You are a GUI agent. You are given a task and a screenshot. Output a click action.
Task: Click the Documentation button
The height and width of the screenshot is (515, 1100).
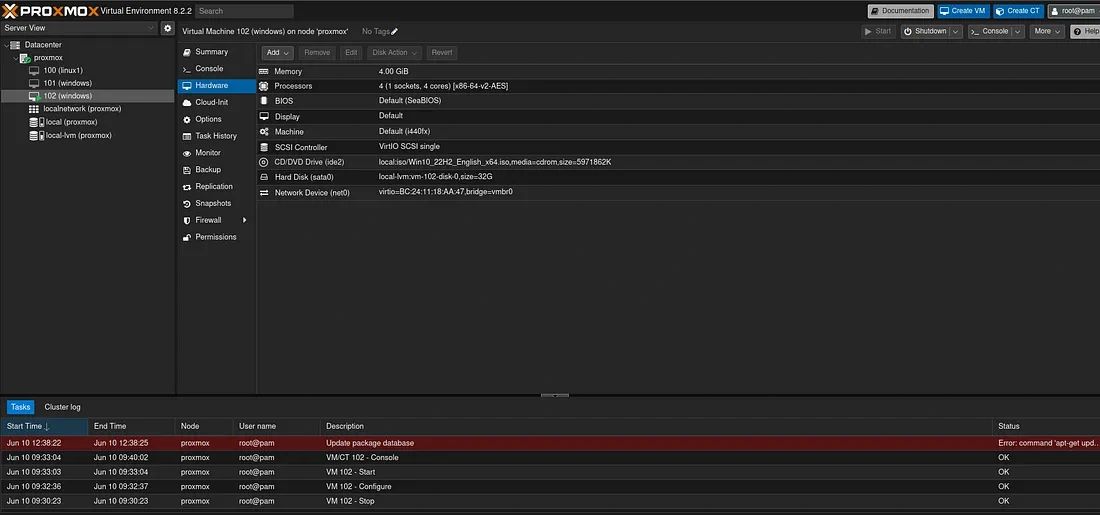tap(900, 11)
